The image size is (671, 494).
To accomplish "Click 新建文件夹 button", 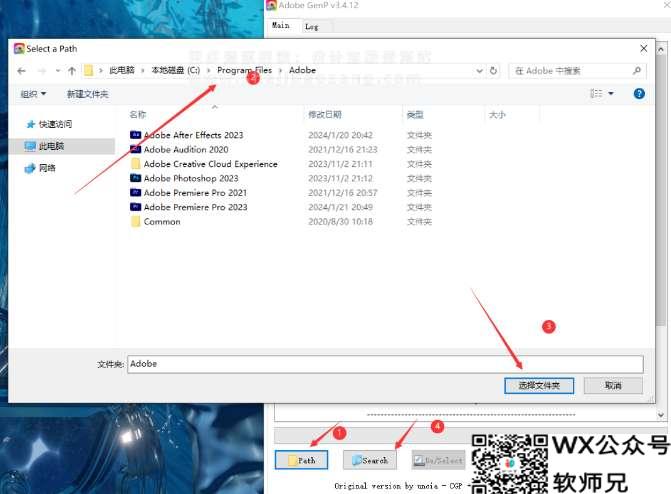I will click(x=87, y=94).
